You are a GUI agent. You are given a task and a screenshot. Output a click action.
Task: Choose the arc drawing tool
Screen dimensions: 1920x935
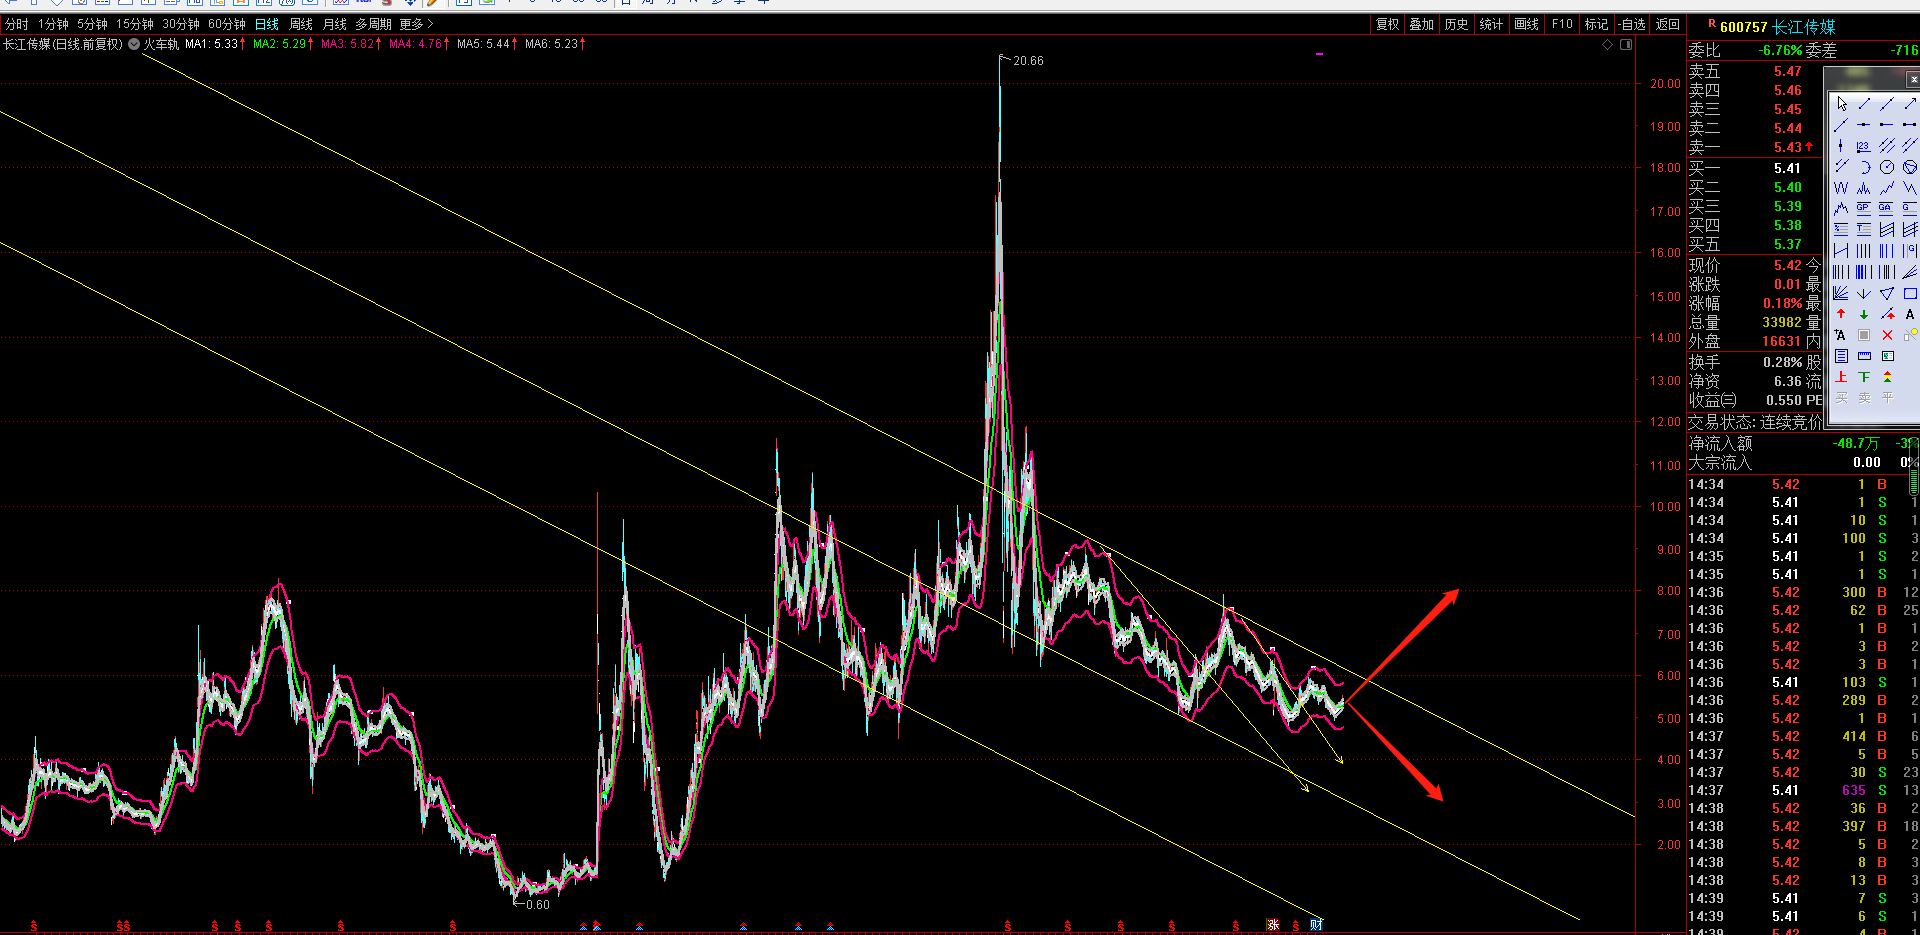click(1864, 167)
